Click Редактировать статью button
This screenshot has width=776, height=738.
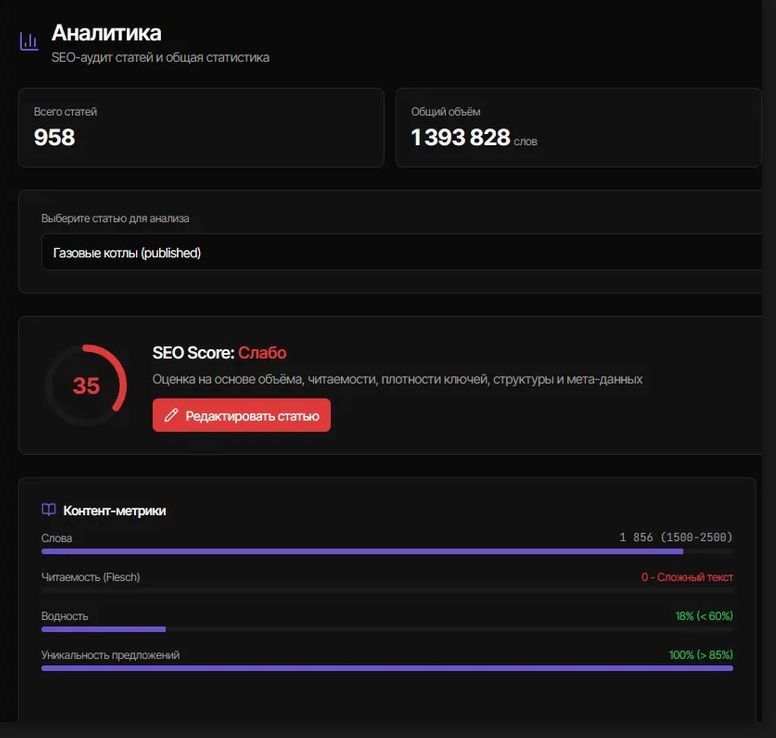click(242, 415)
